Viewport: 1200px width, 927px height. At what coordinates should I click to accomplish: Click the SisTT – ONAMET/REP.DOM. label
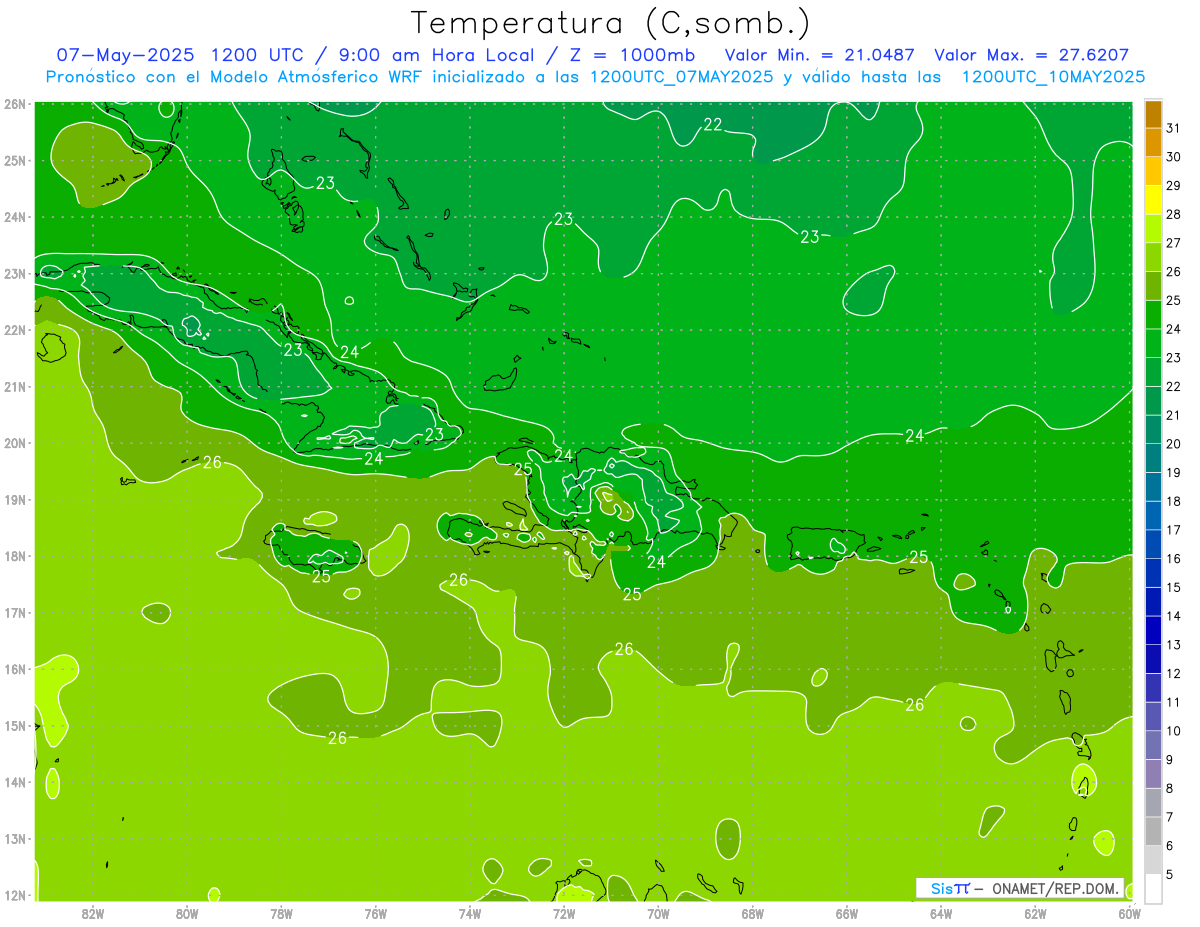[x=1019, y=888]
